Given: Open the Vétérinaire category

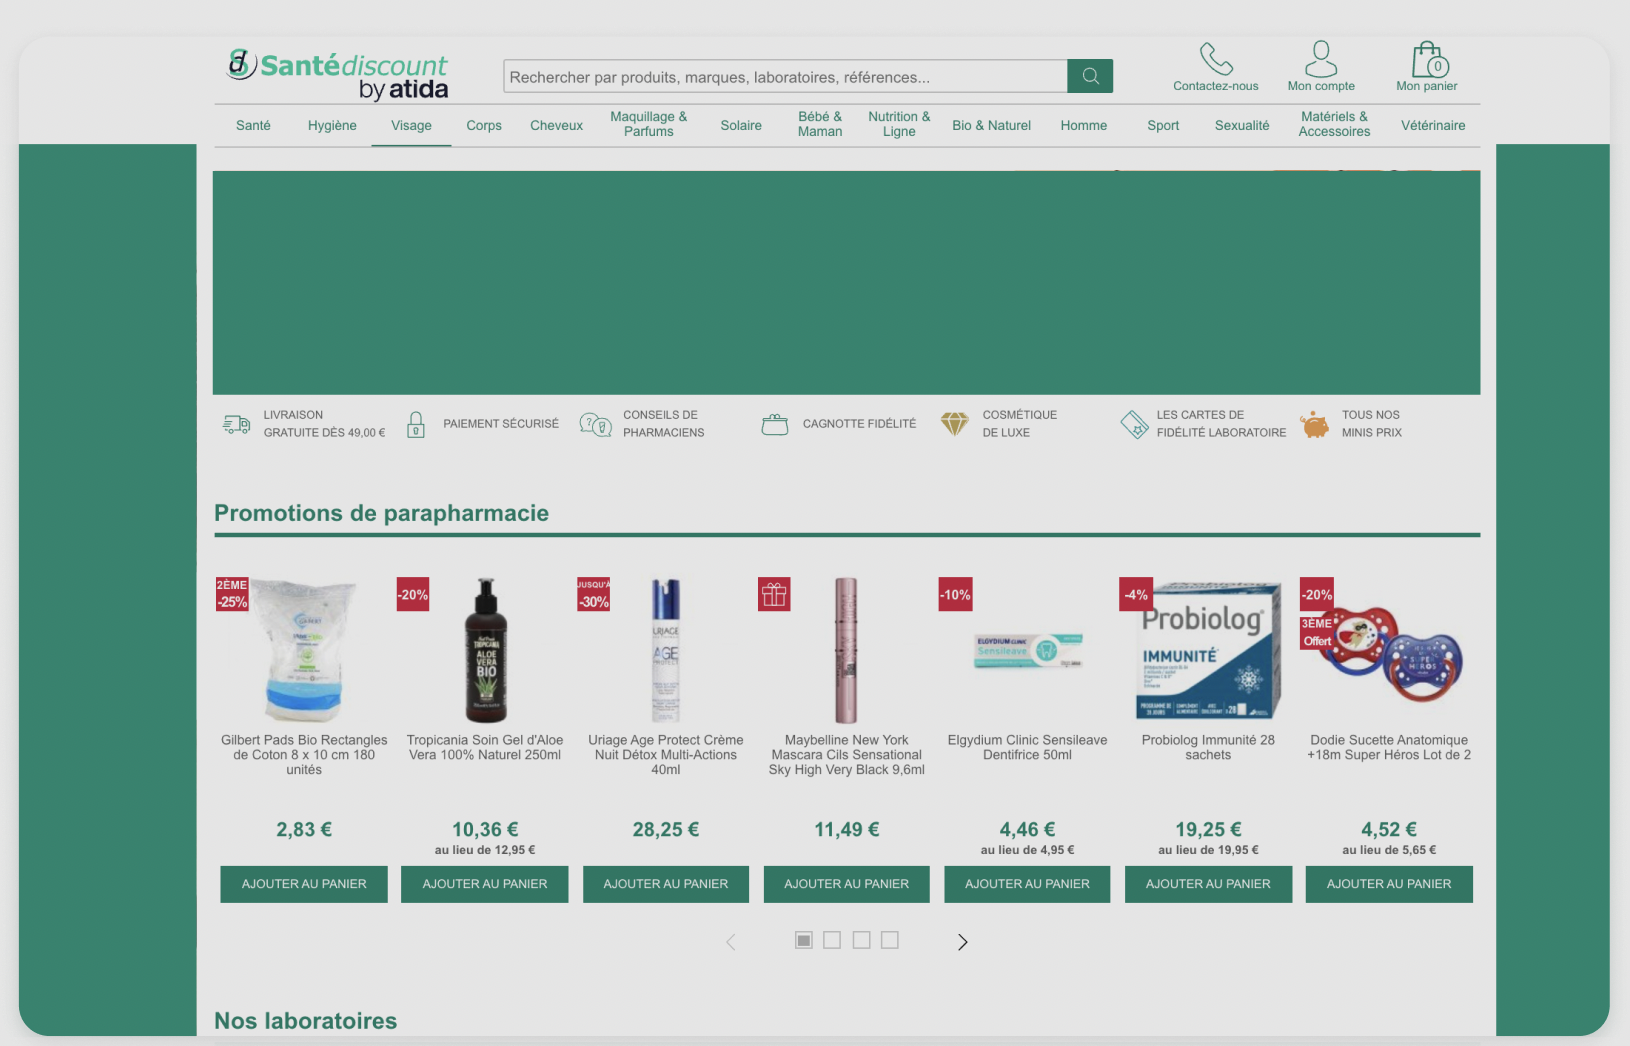Looking at the screenshot, I should pyautogui.click(x=1433, y=125).
